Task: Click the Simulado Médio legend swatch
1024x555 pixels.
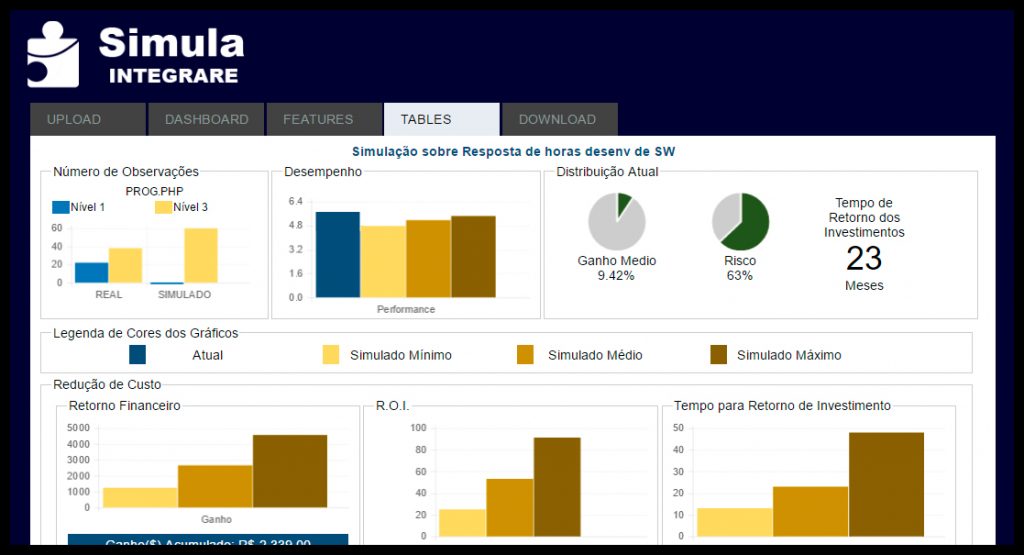Action: tap(525, 355)
